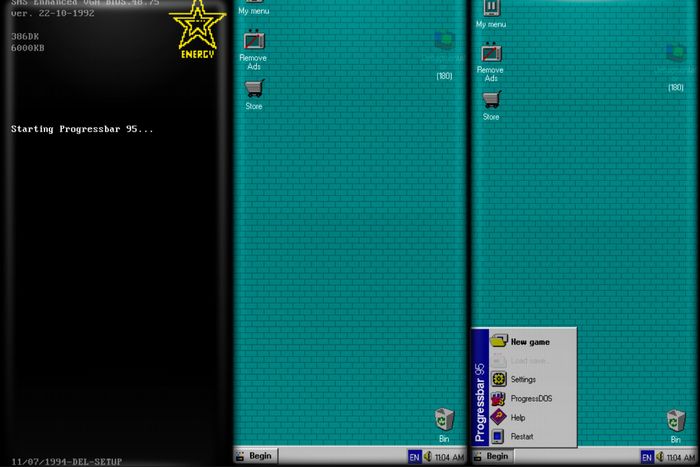Click Remove Ads icon on right desktop
This screenshot has width=700, height=467.
[x=491, y=53]
